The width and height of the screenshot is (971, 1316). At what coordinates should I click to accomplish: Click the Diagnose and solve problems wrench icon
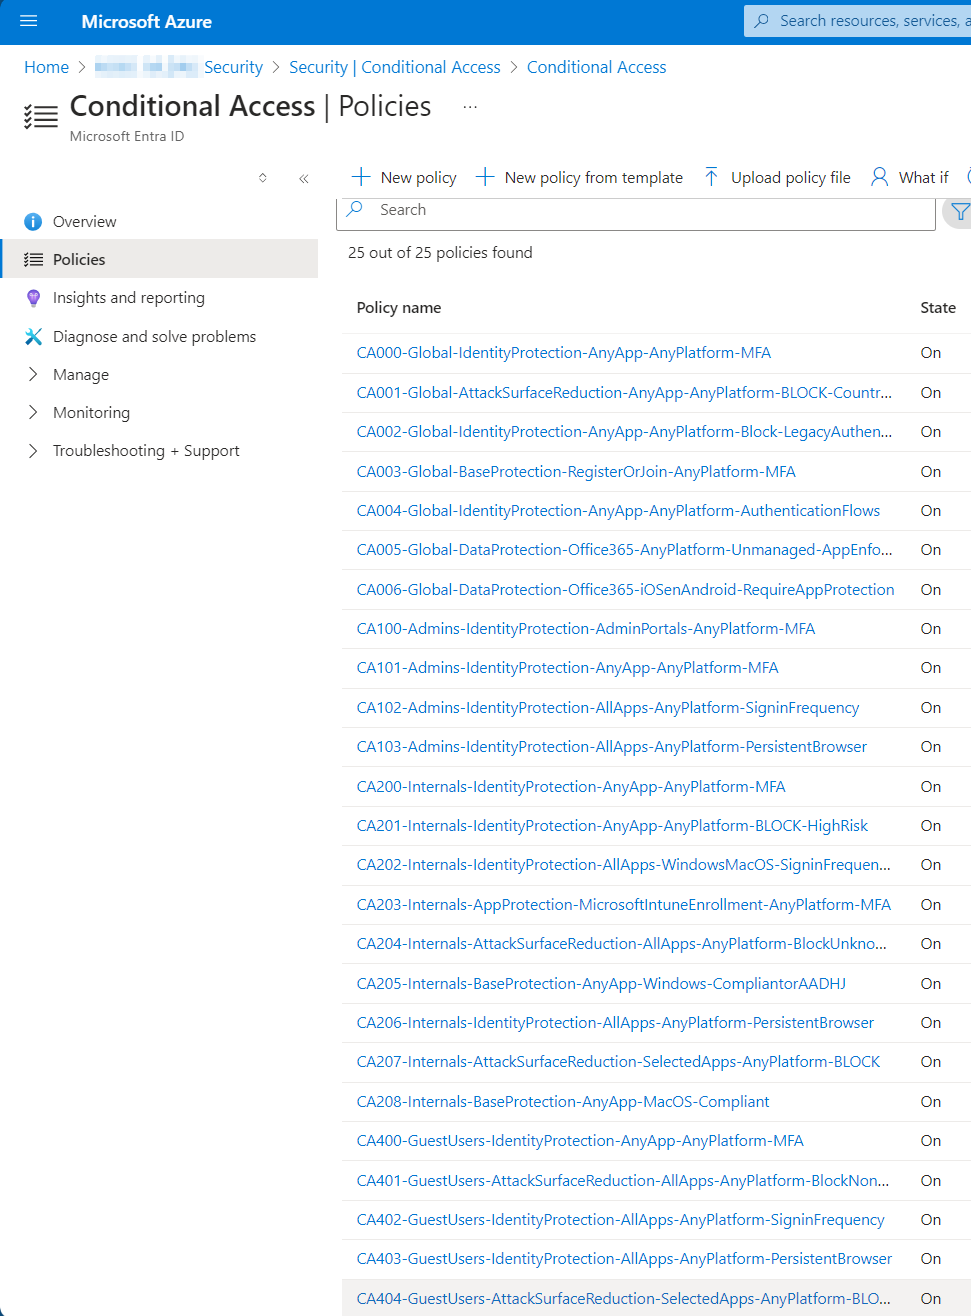click(33, 337)
